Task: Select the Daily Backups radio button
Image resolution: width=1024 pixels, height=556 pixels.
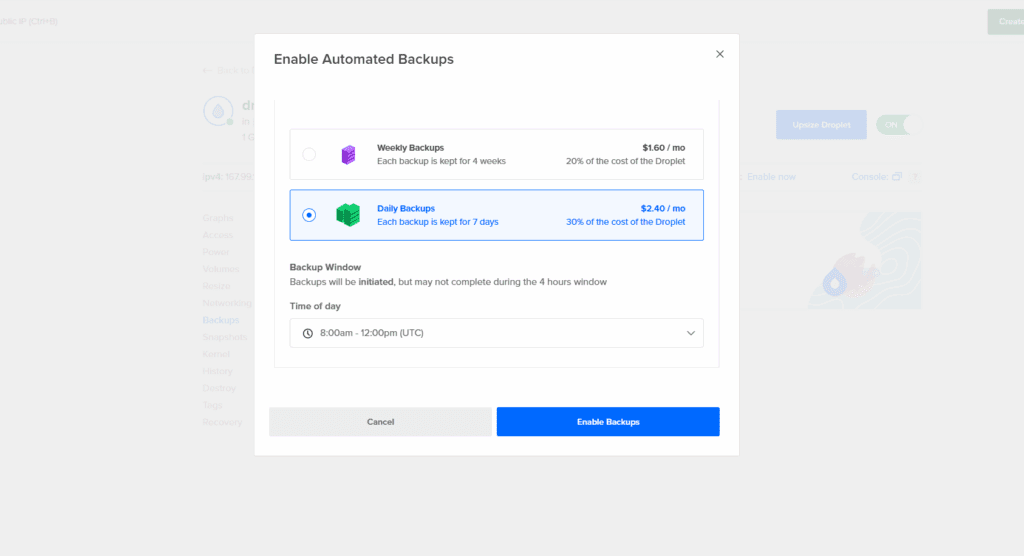Action: point(309,215)
